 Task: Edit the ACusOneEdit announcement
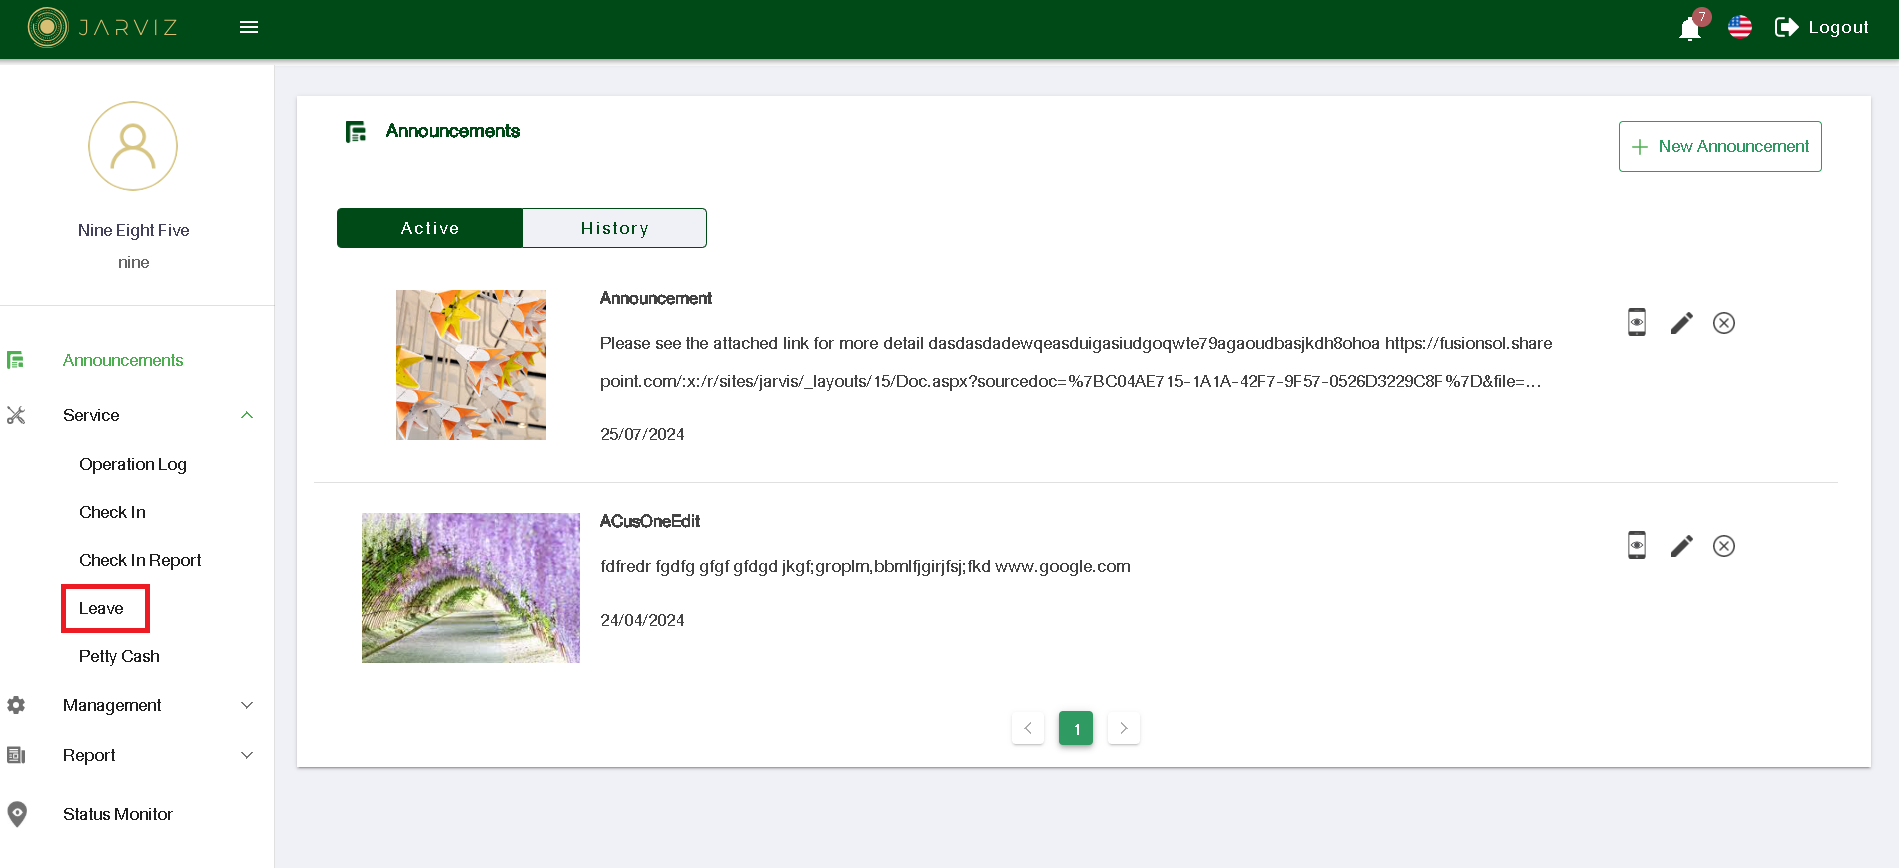pos(1681,546)
